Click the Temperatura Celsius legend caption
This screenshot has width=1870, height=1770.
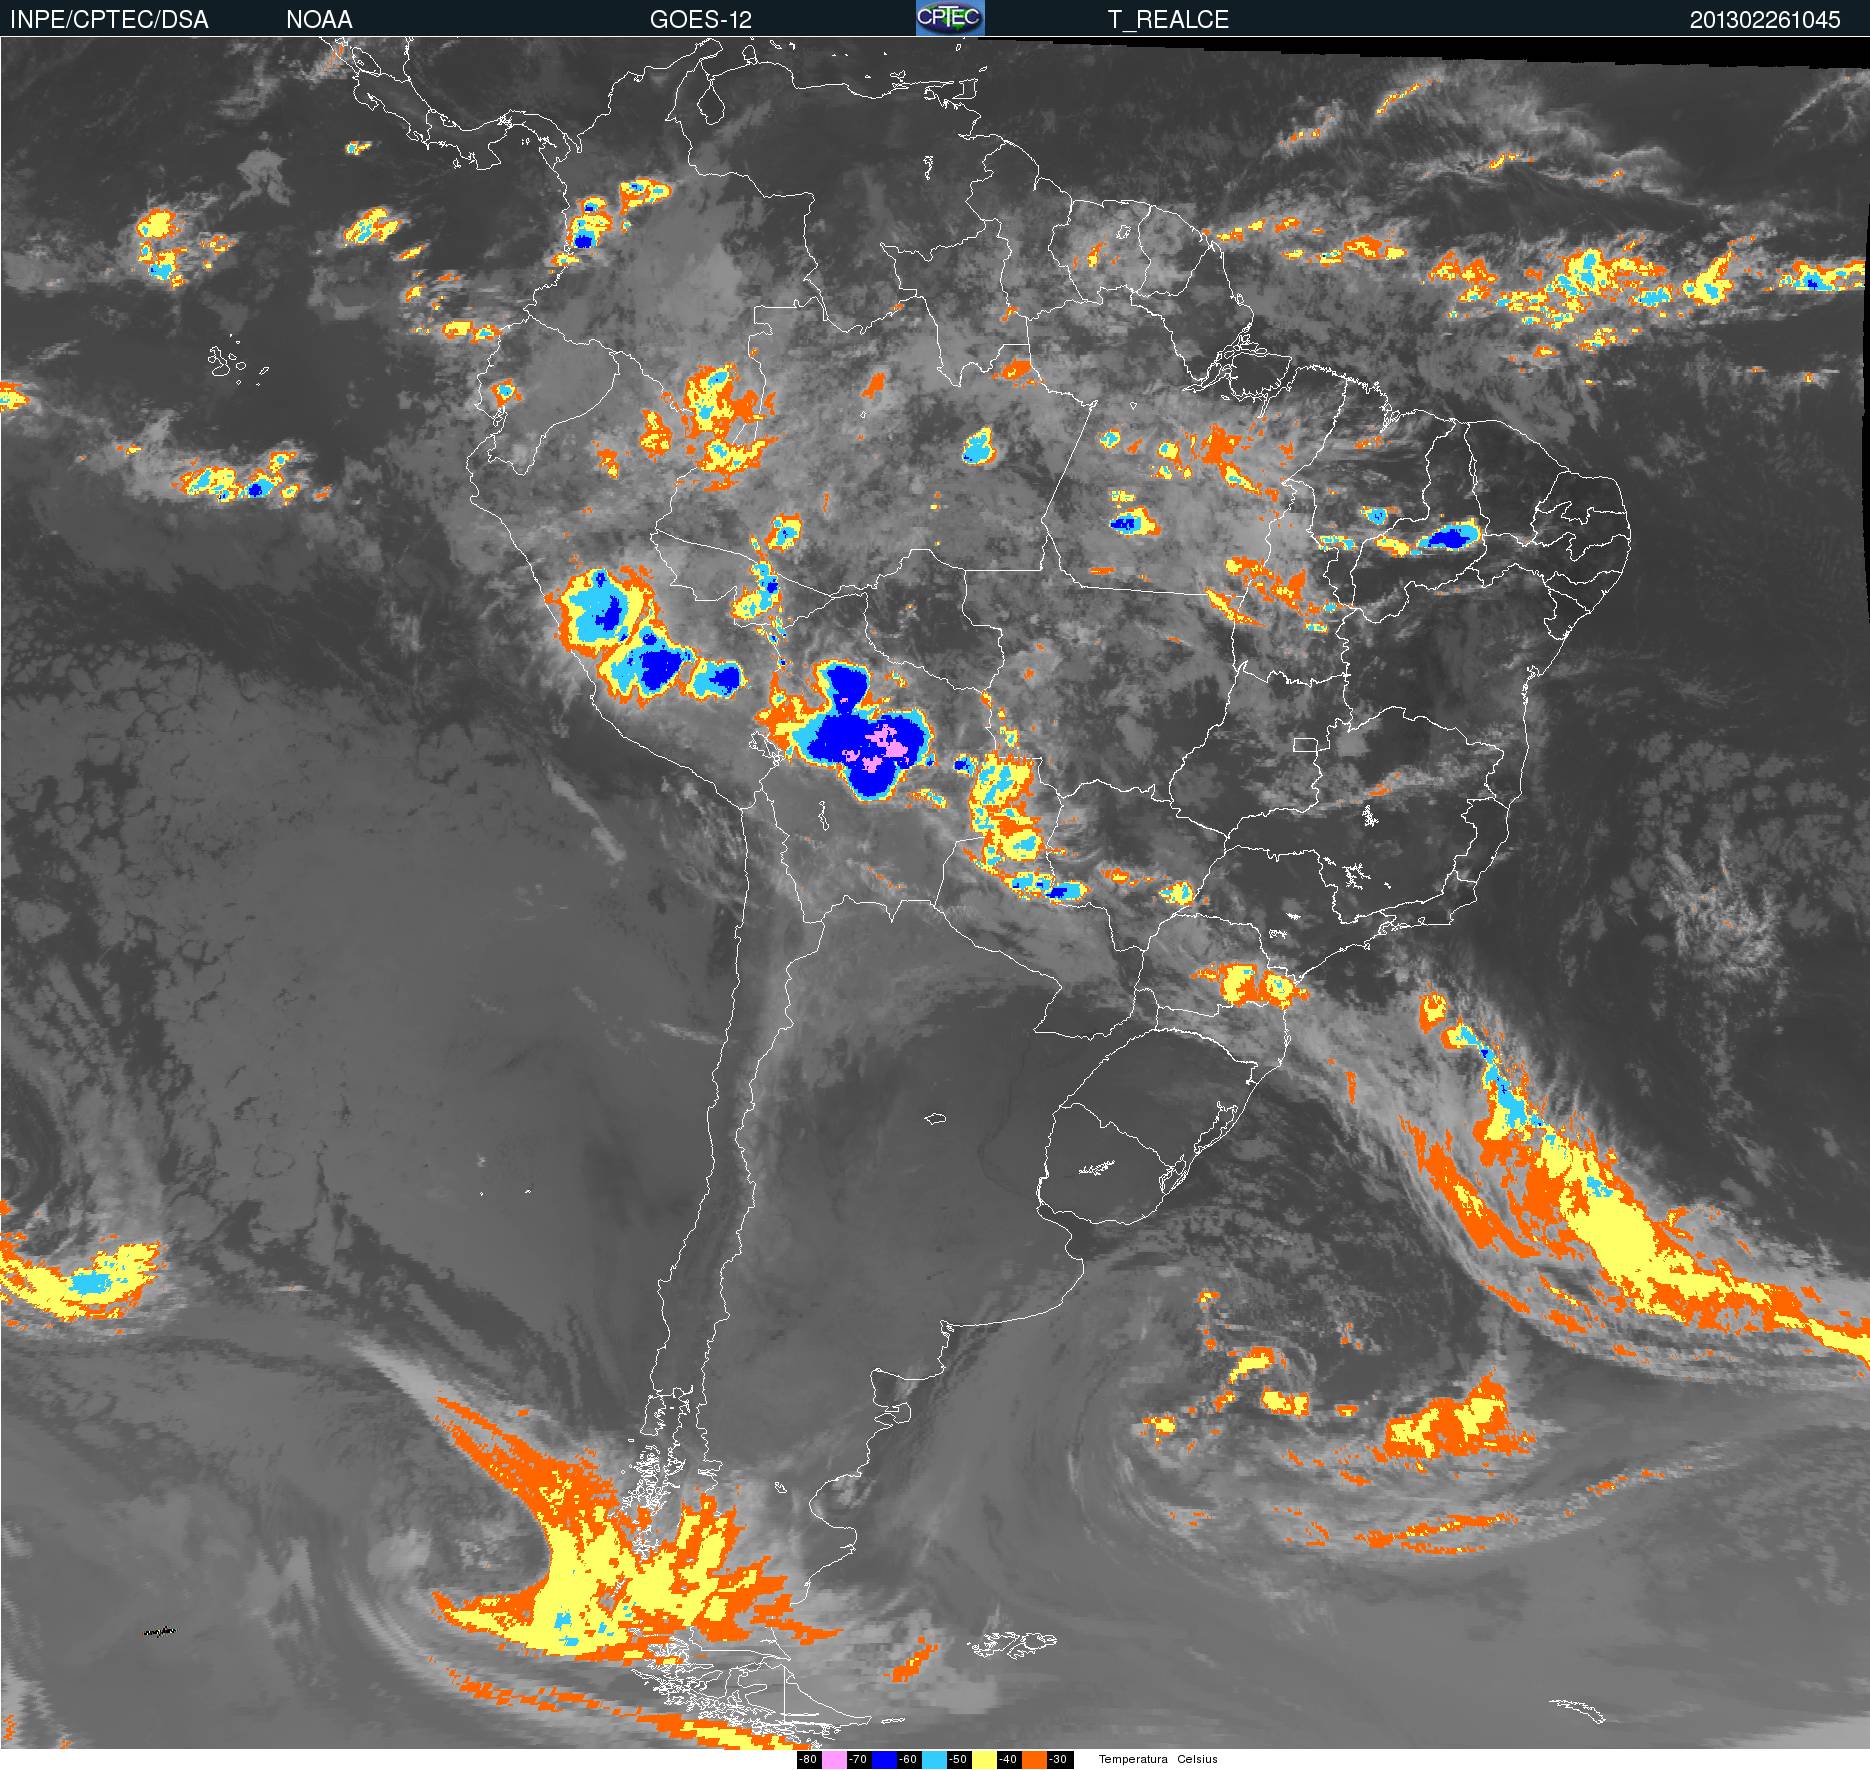[1158, 1759]
